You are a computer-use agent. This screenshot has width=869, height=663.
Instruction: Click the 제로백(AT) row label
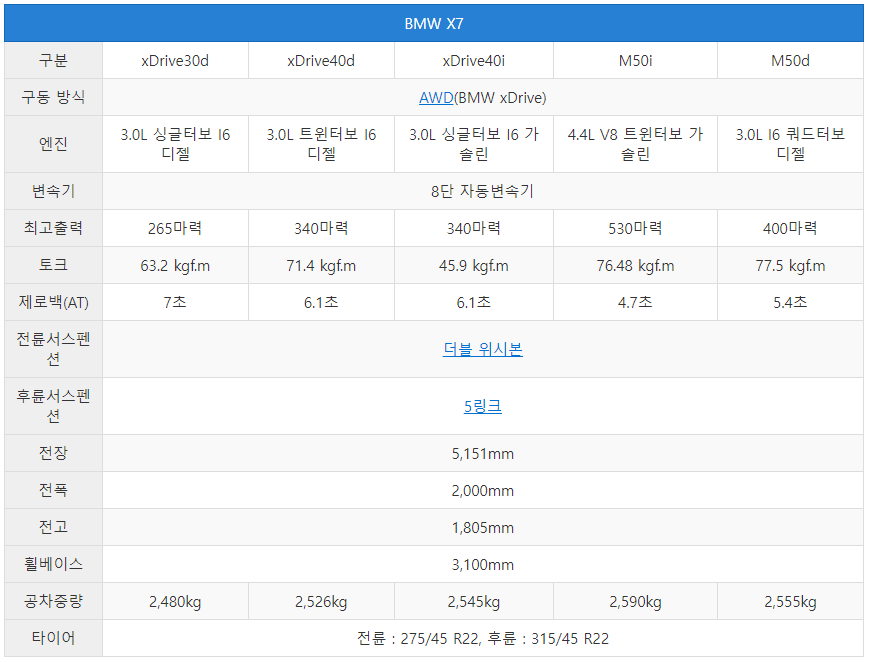click(x=53, y=302)
